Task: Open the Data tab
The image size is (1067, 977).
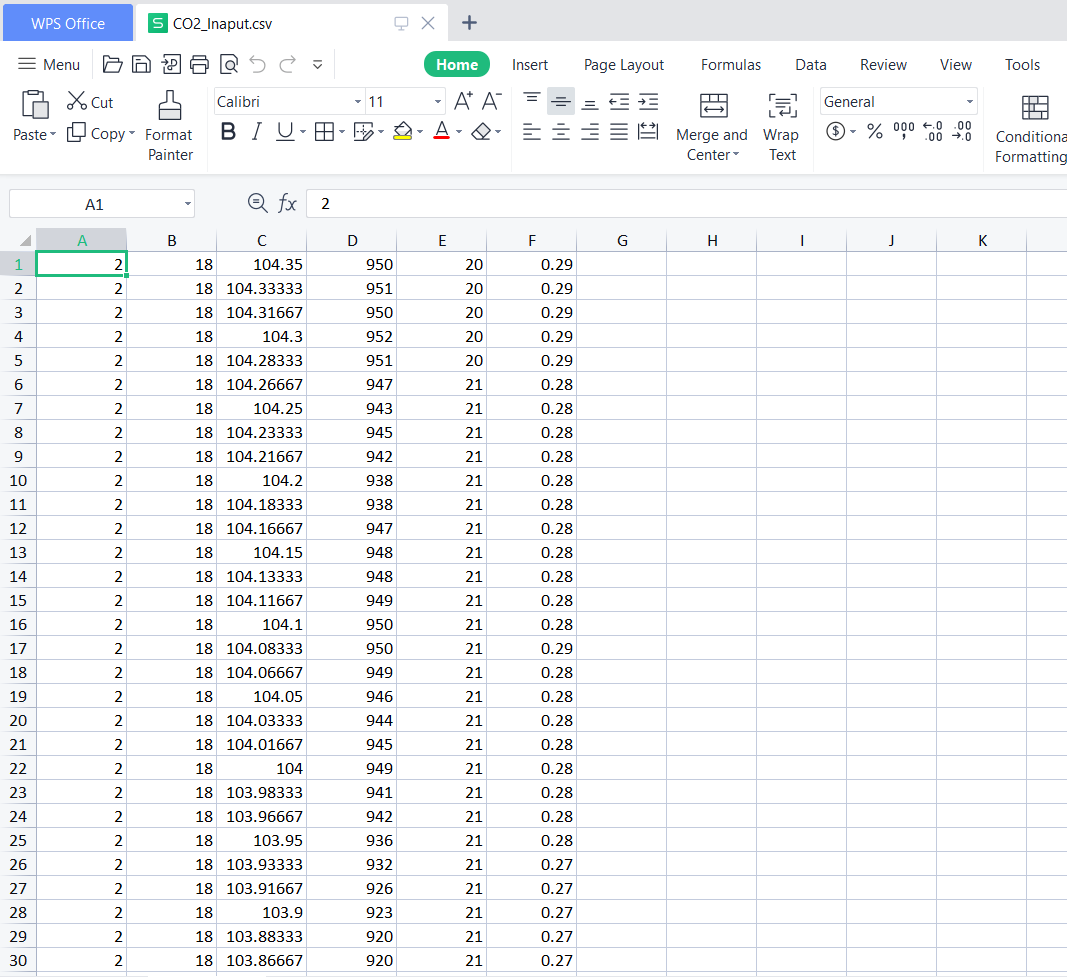Action: click(810, 65)
